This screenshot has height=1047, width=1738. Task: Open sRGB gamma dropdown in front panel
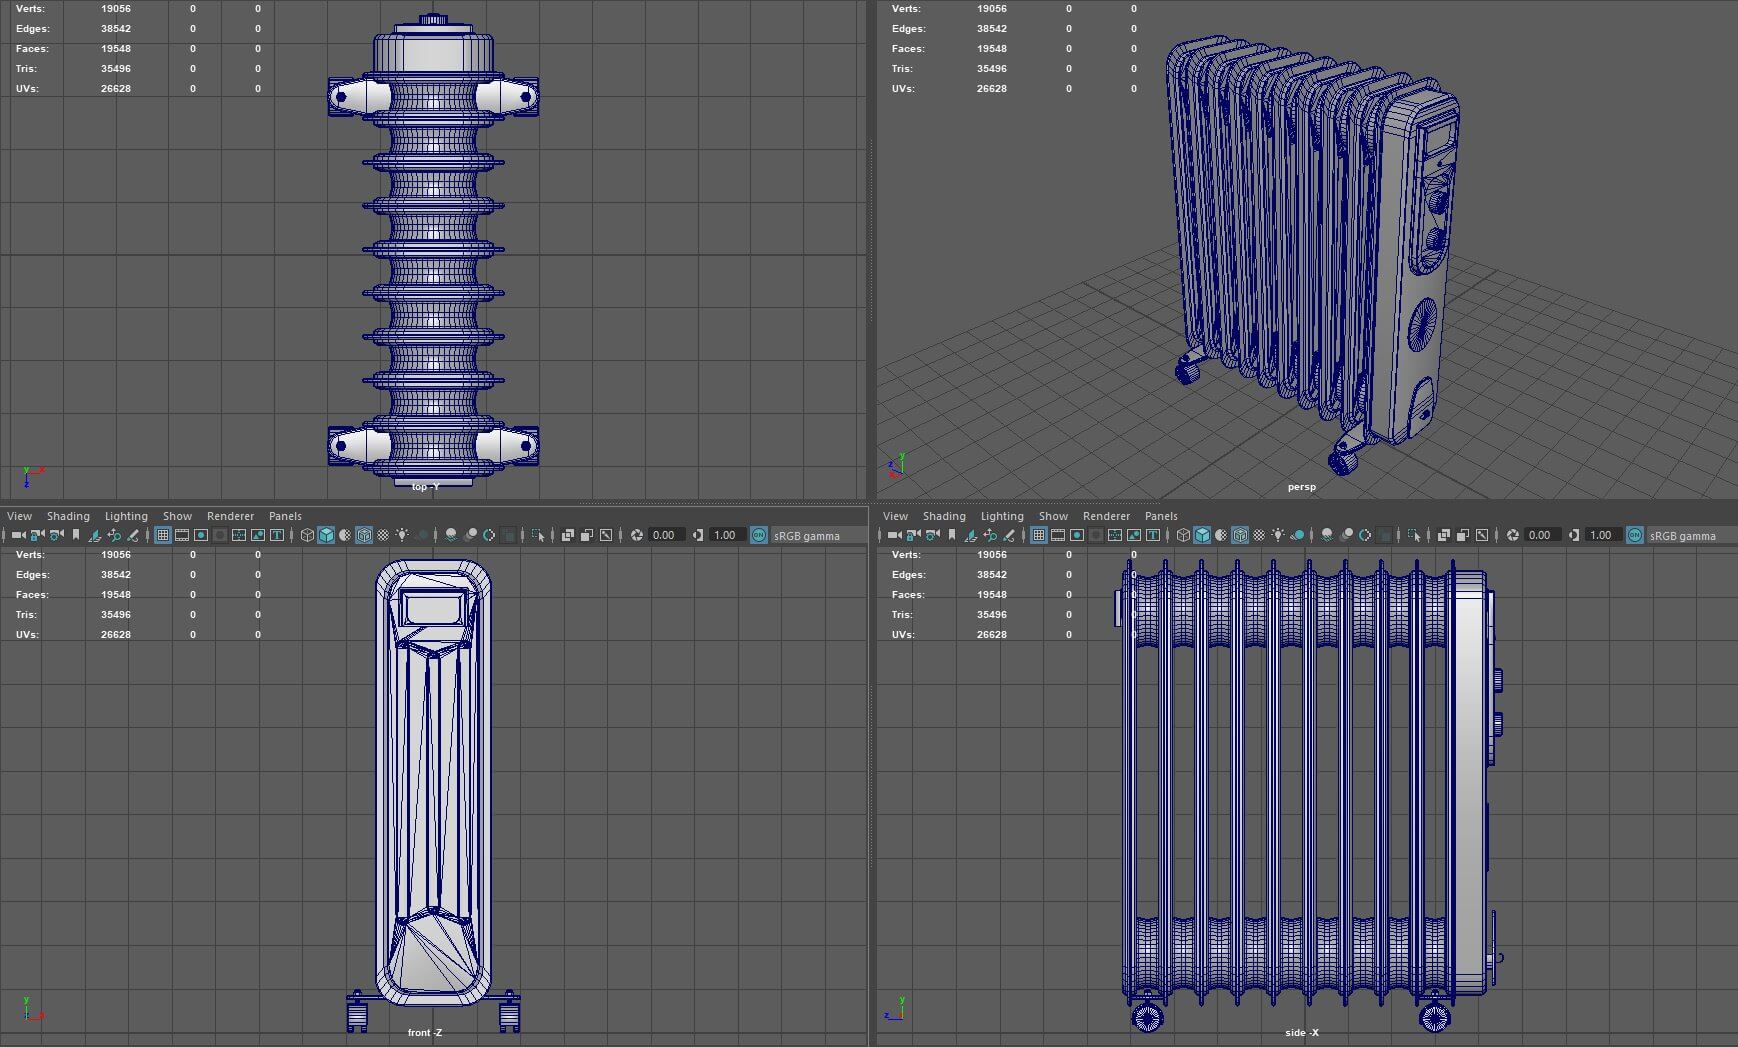coord(819,535)
